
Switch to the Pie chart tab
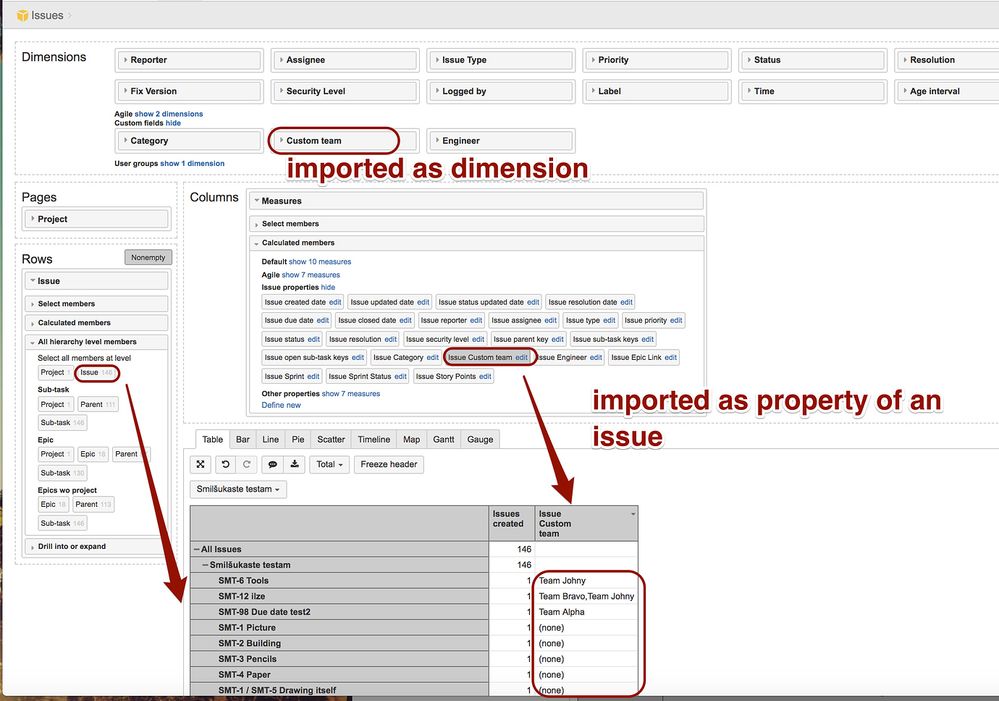click(x=298, y=440)
